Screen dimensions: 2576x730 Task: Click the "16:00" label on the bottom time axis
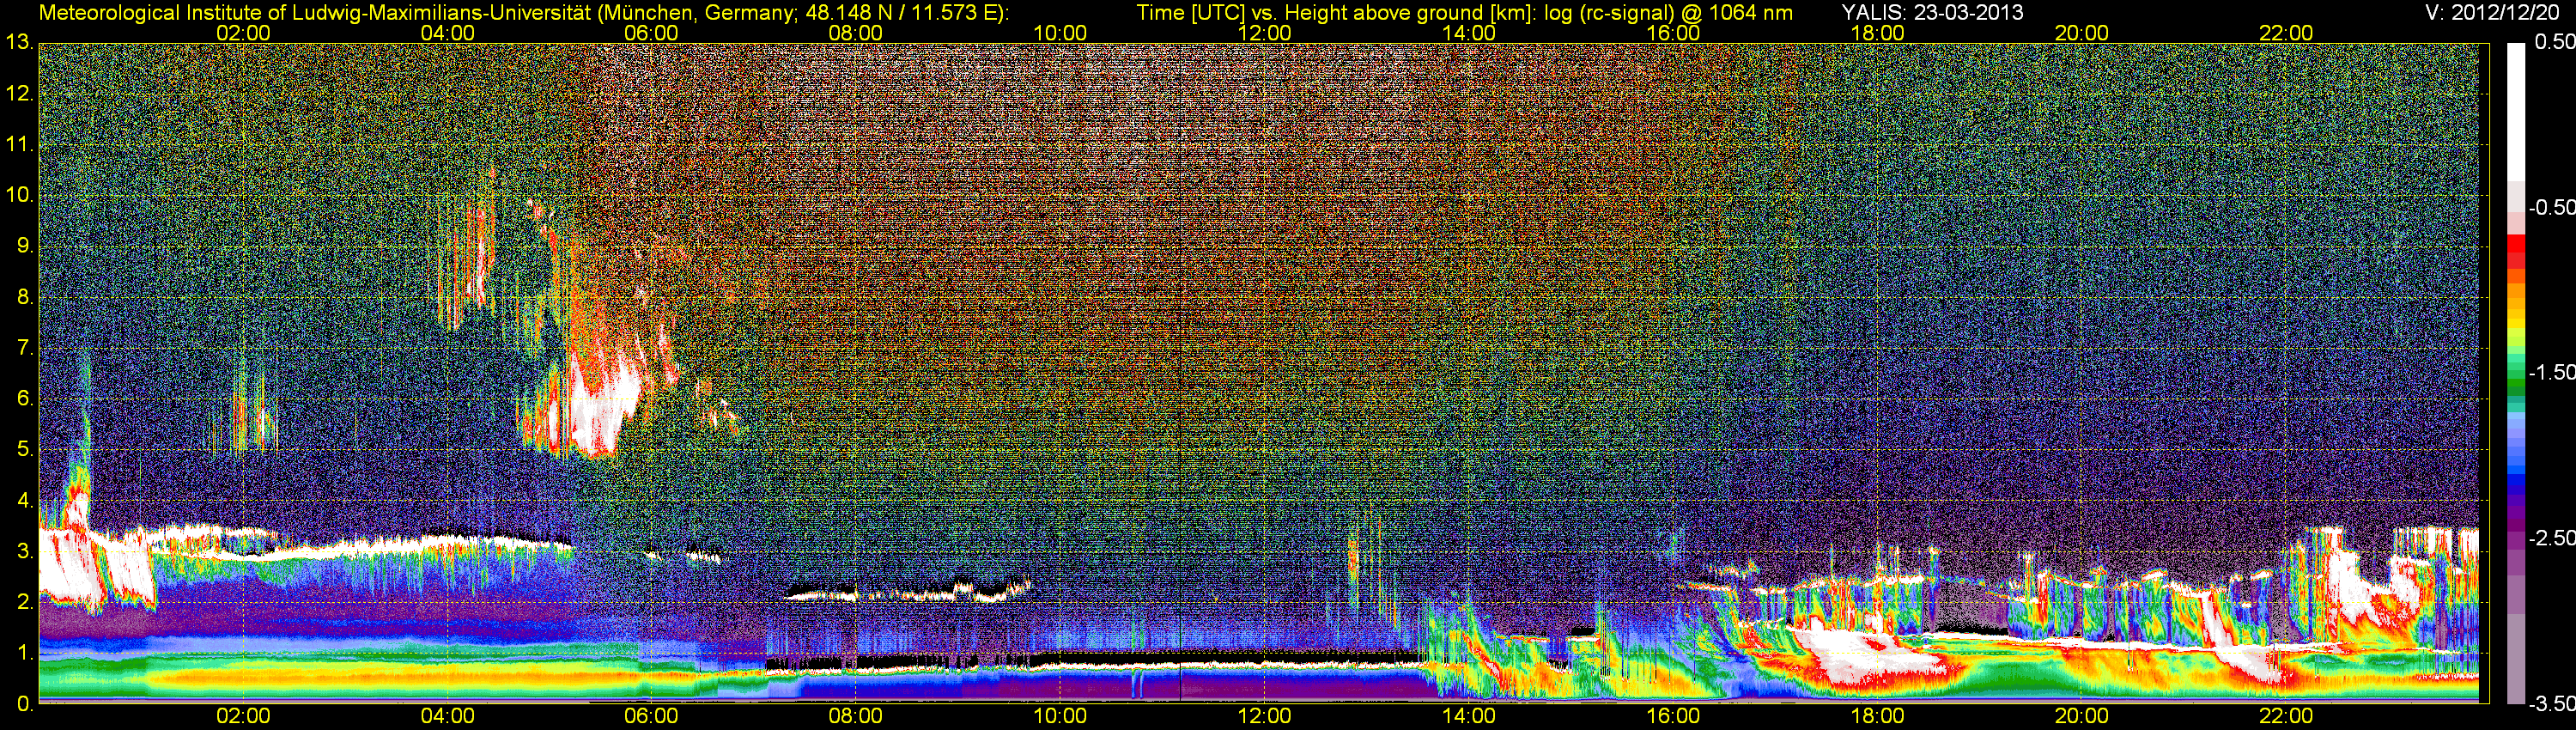pos(1673,716)
